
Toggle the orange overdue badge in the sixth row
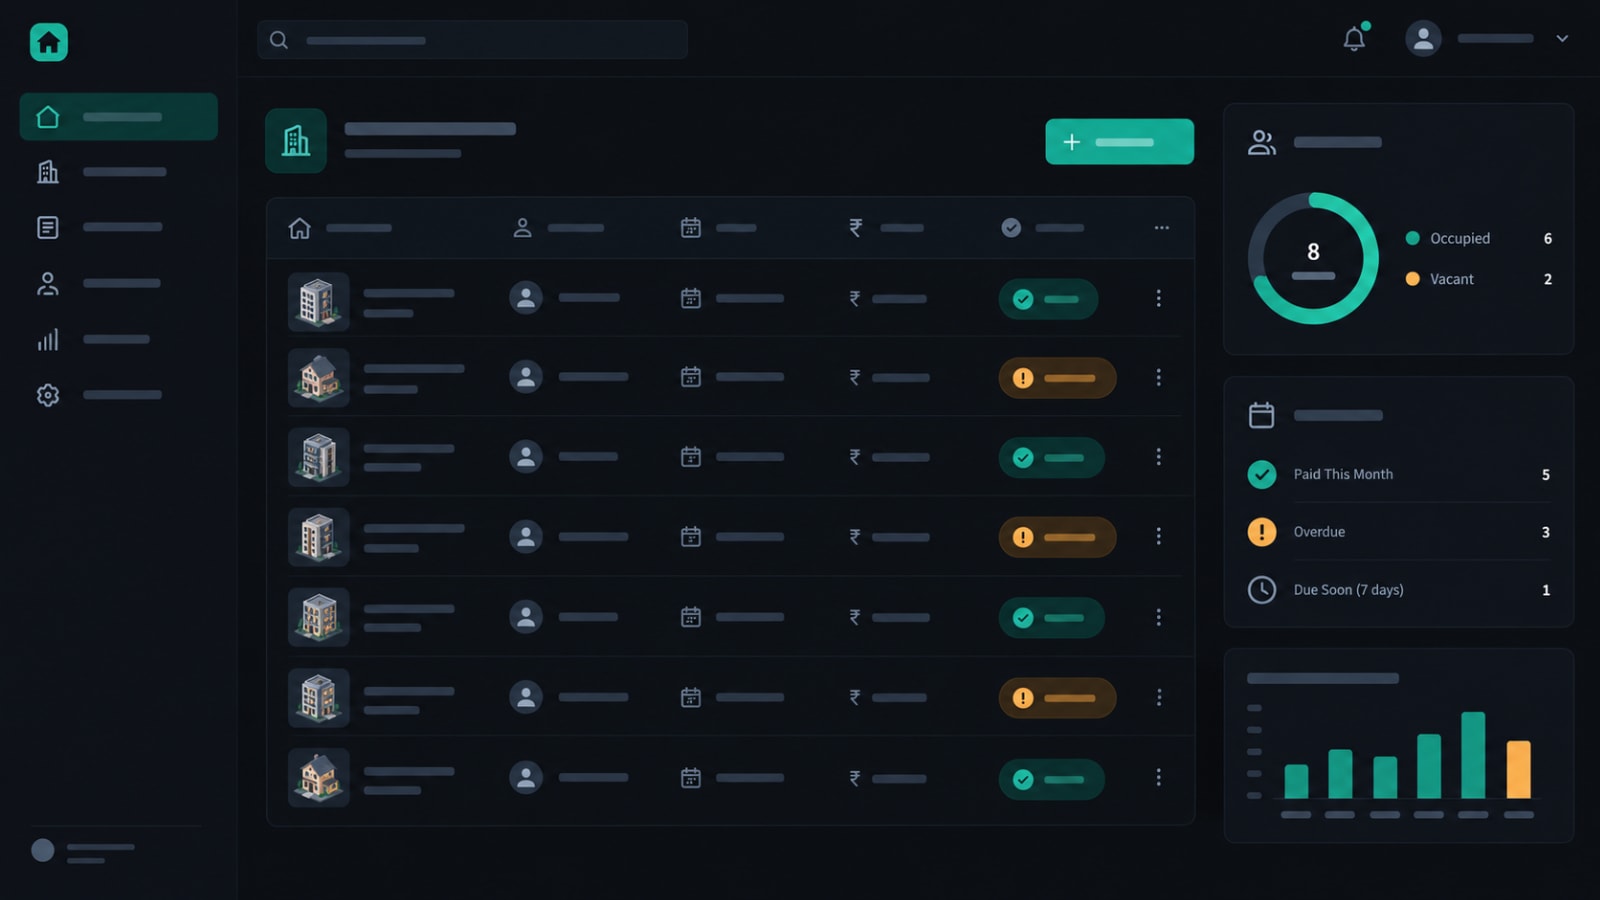(1057, 698)
